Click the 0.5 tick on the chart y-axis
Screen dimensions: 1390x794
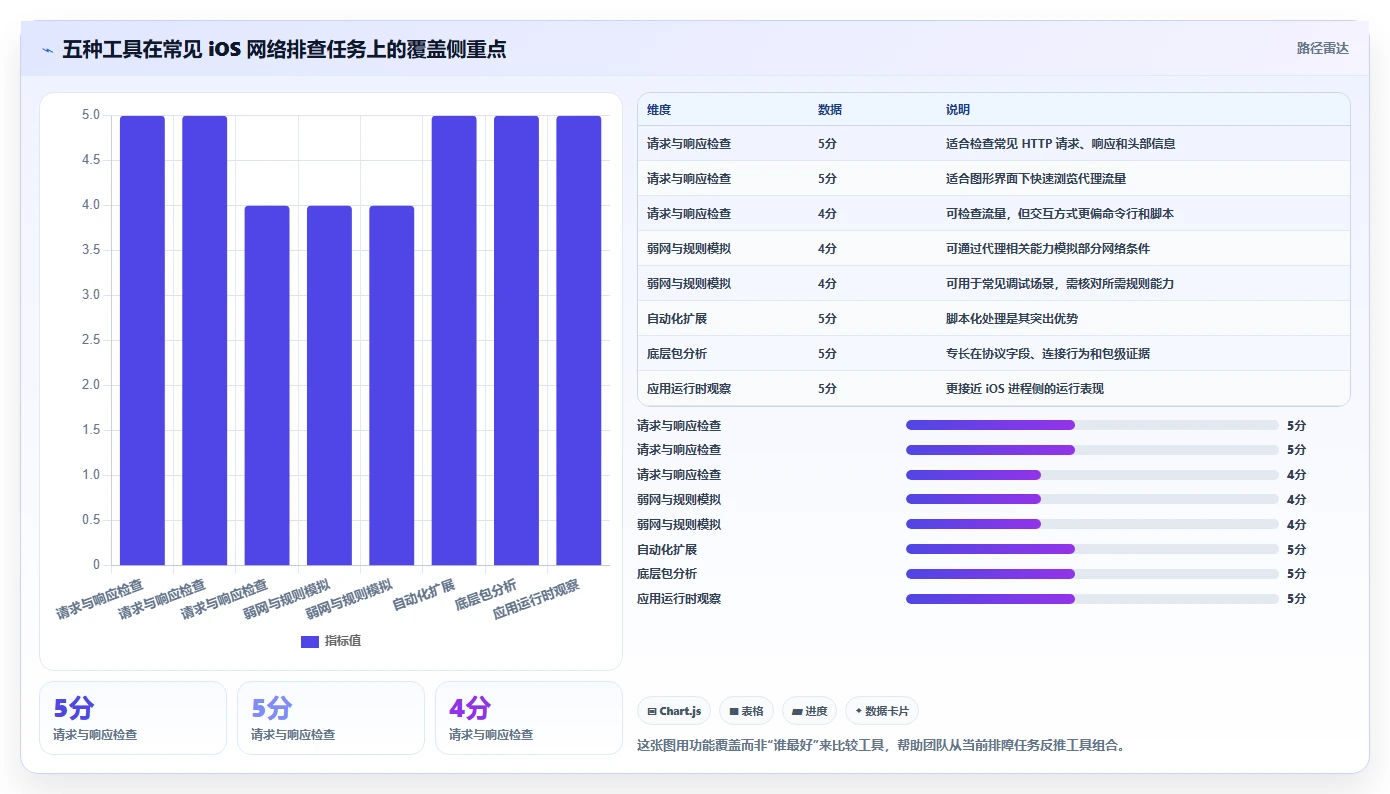tap(91, 520)
